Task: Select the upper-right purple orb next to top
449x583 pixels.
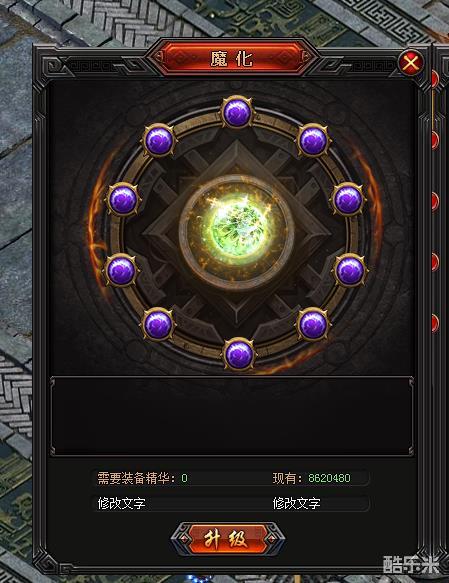Action: coord(313,141)
